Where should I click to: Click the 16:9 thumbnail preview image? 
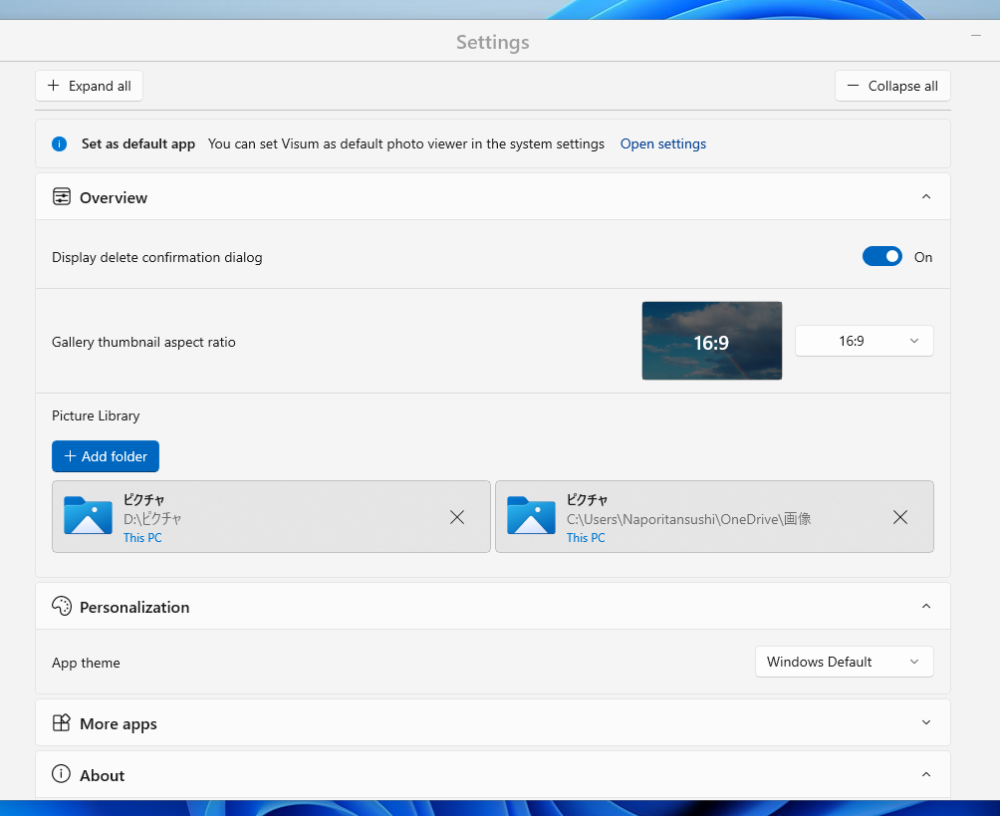(x=712, y=341)
